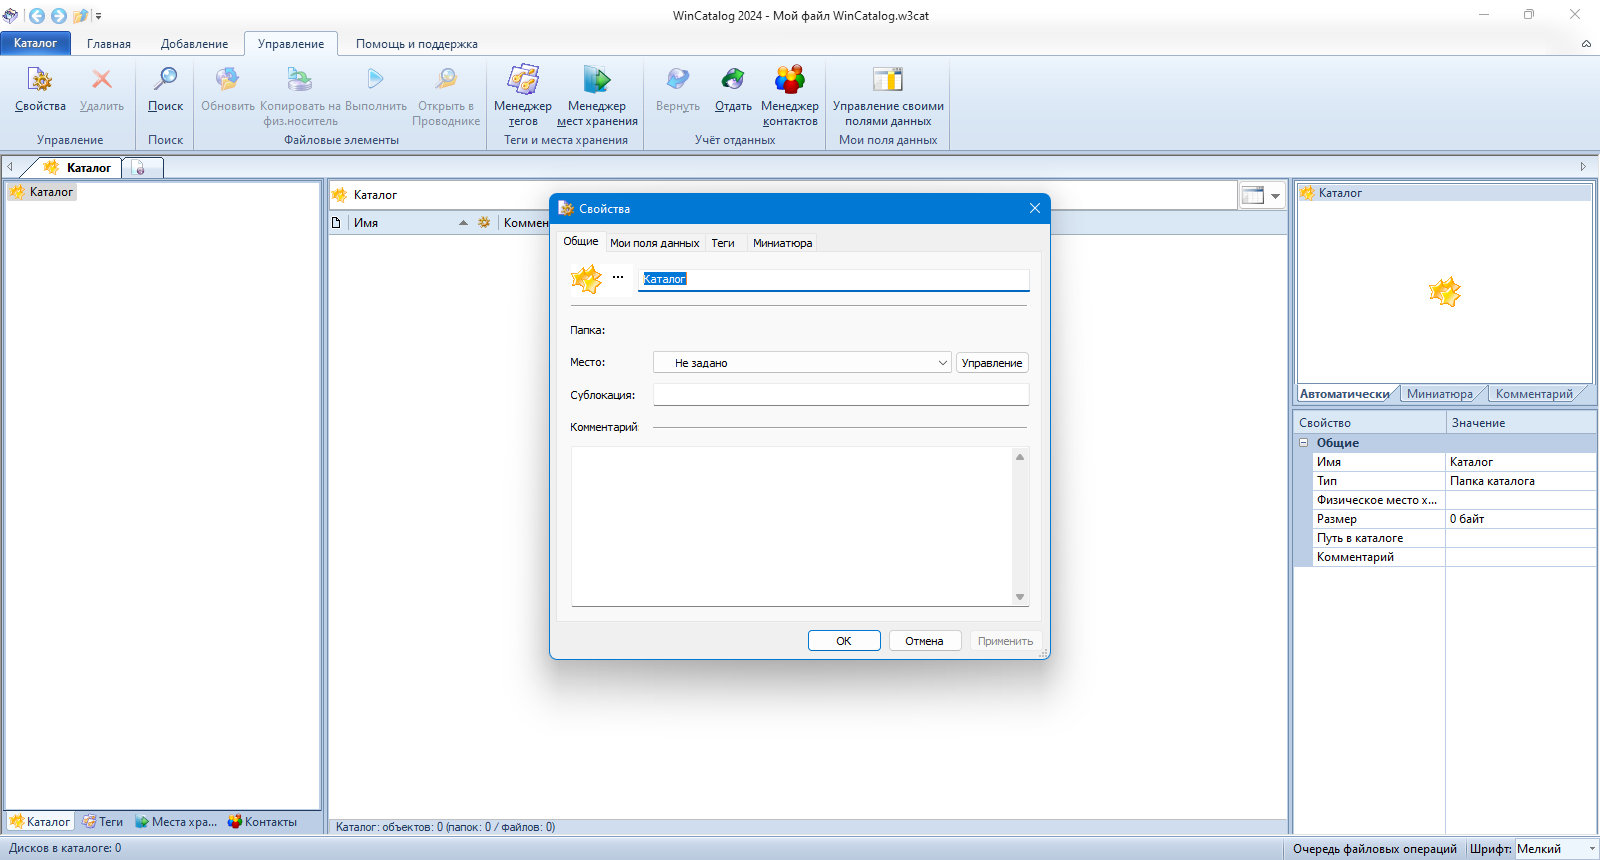Select the Каталог bottom panel tab
This screenshot has height=860, width=1600.
40,822
